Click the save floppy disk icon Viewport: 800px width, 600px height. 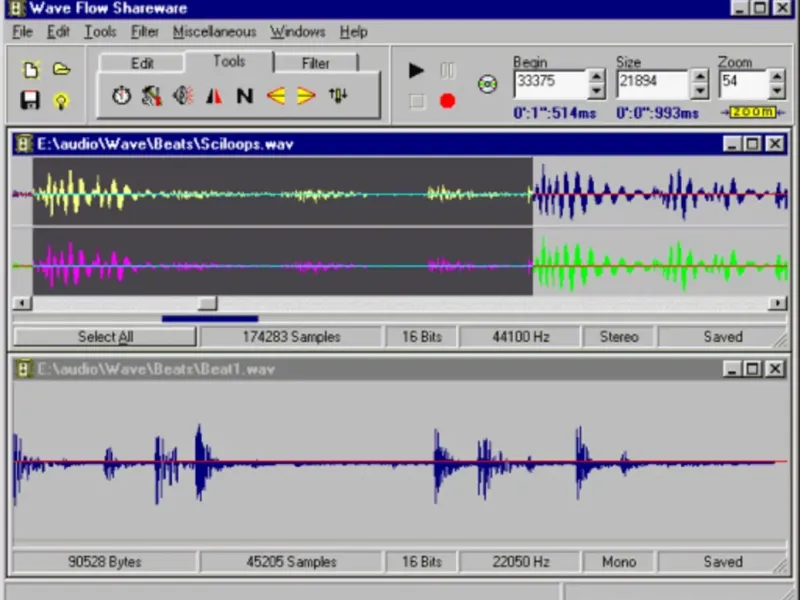click(31, 100)
